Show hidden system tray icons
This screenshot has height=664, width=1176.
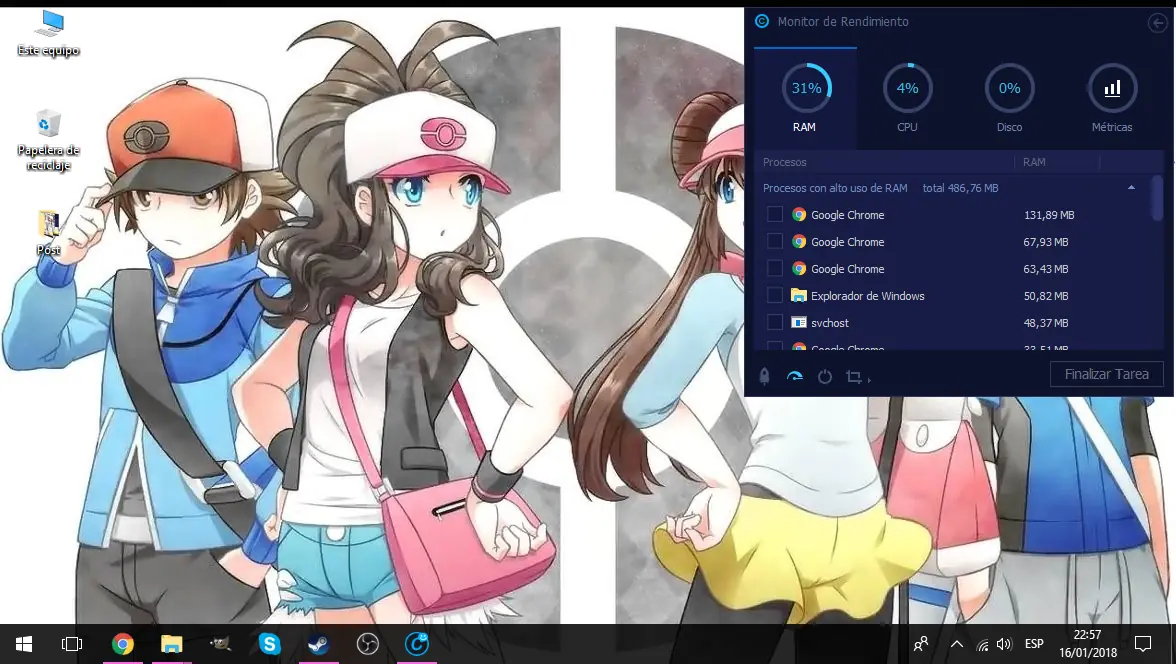click(957, 644)
